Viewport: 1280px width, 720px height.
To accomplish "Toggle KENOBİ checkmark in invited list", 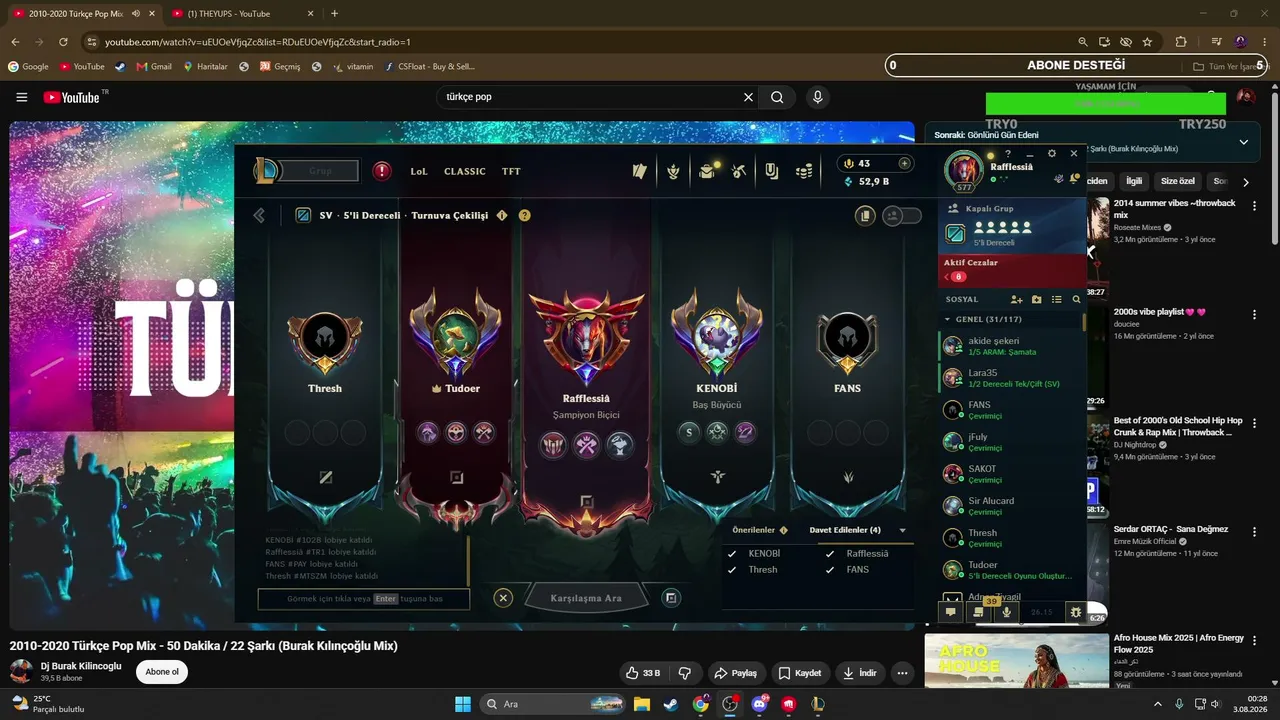I will point(732,553).
